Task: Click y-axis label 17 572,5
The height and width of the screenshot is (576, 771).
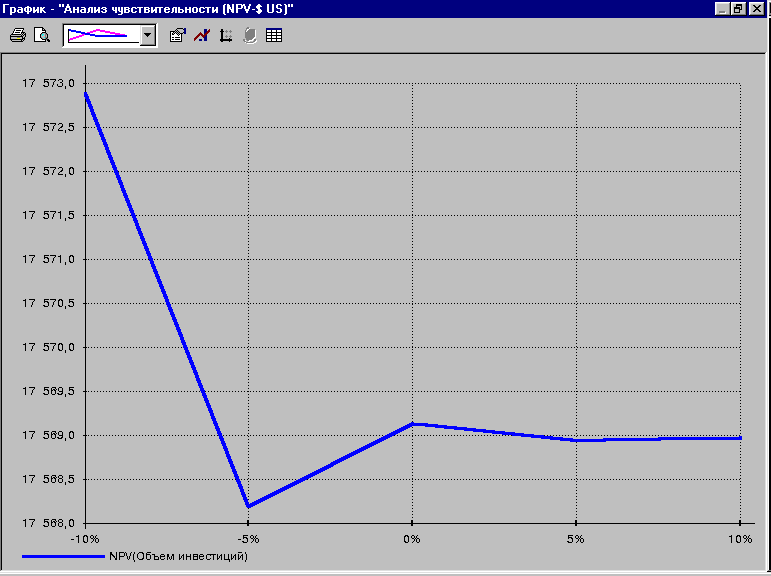Action: [48, 127]
